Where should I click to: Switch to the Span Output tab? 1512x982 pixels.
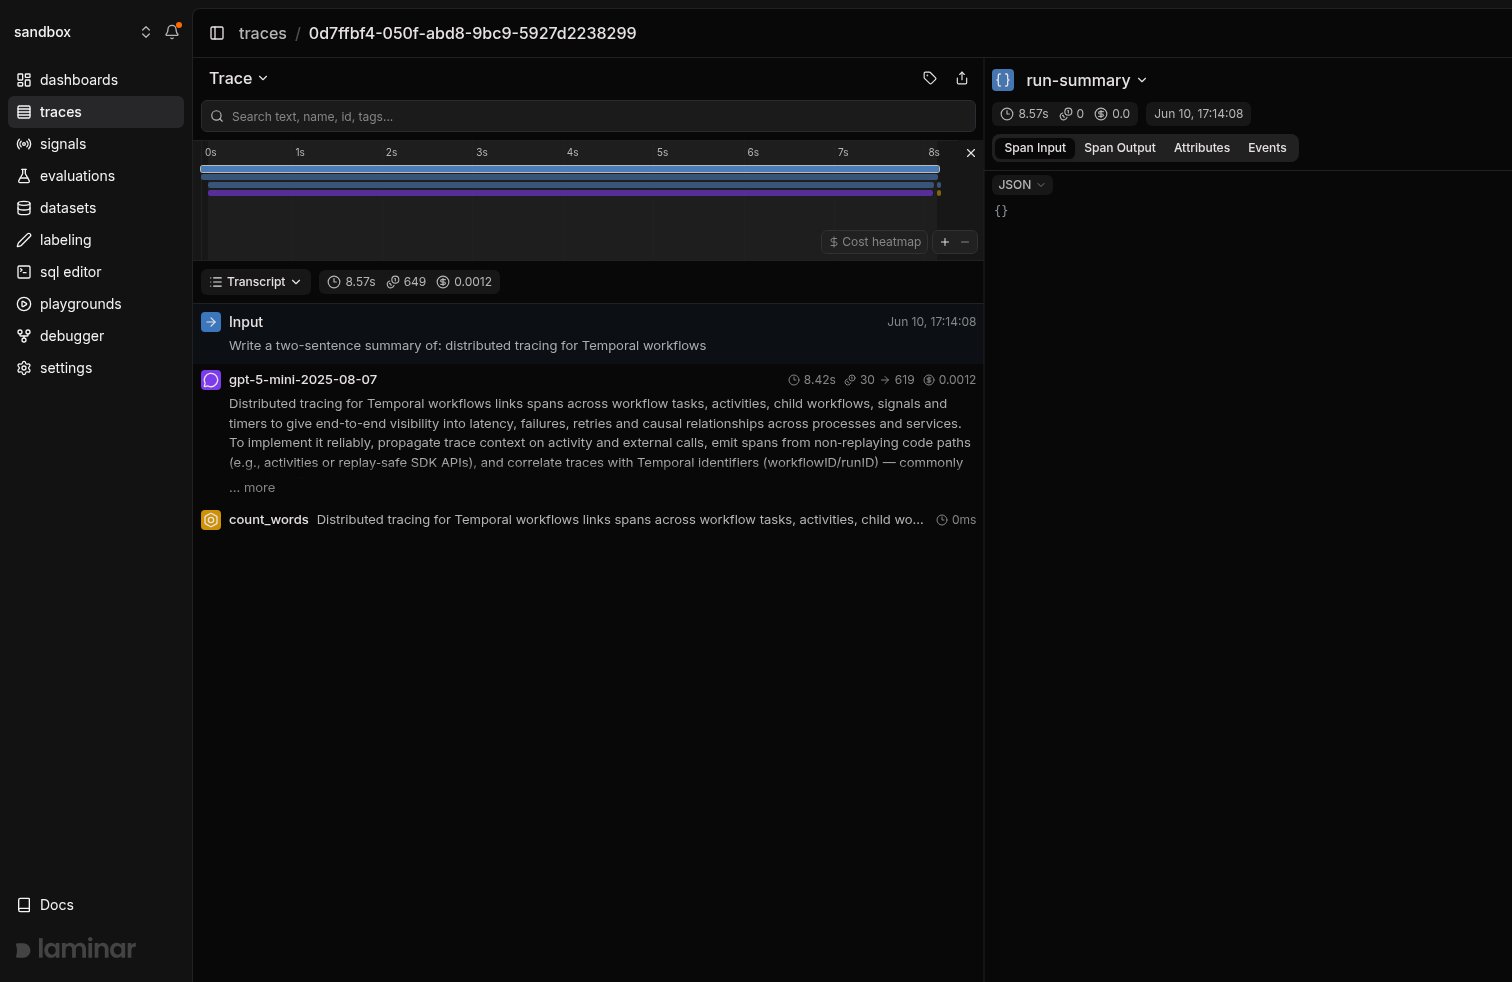[1120, 148]
